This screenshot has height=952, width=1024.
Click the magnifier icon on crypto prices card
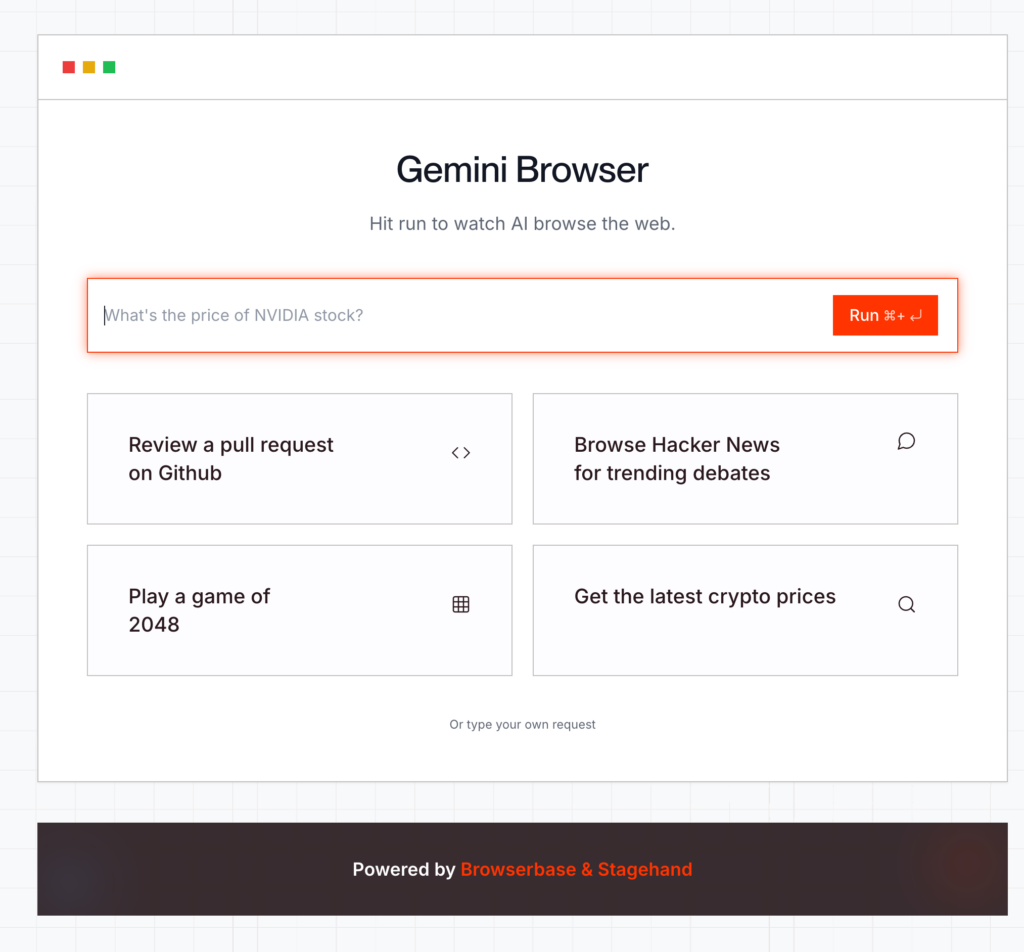pyautogui.click(x=906, y=604)
